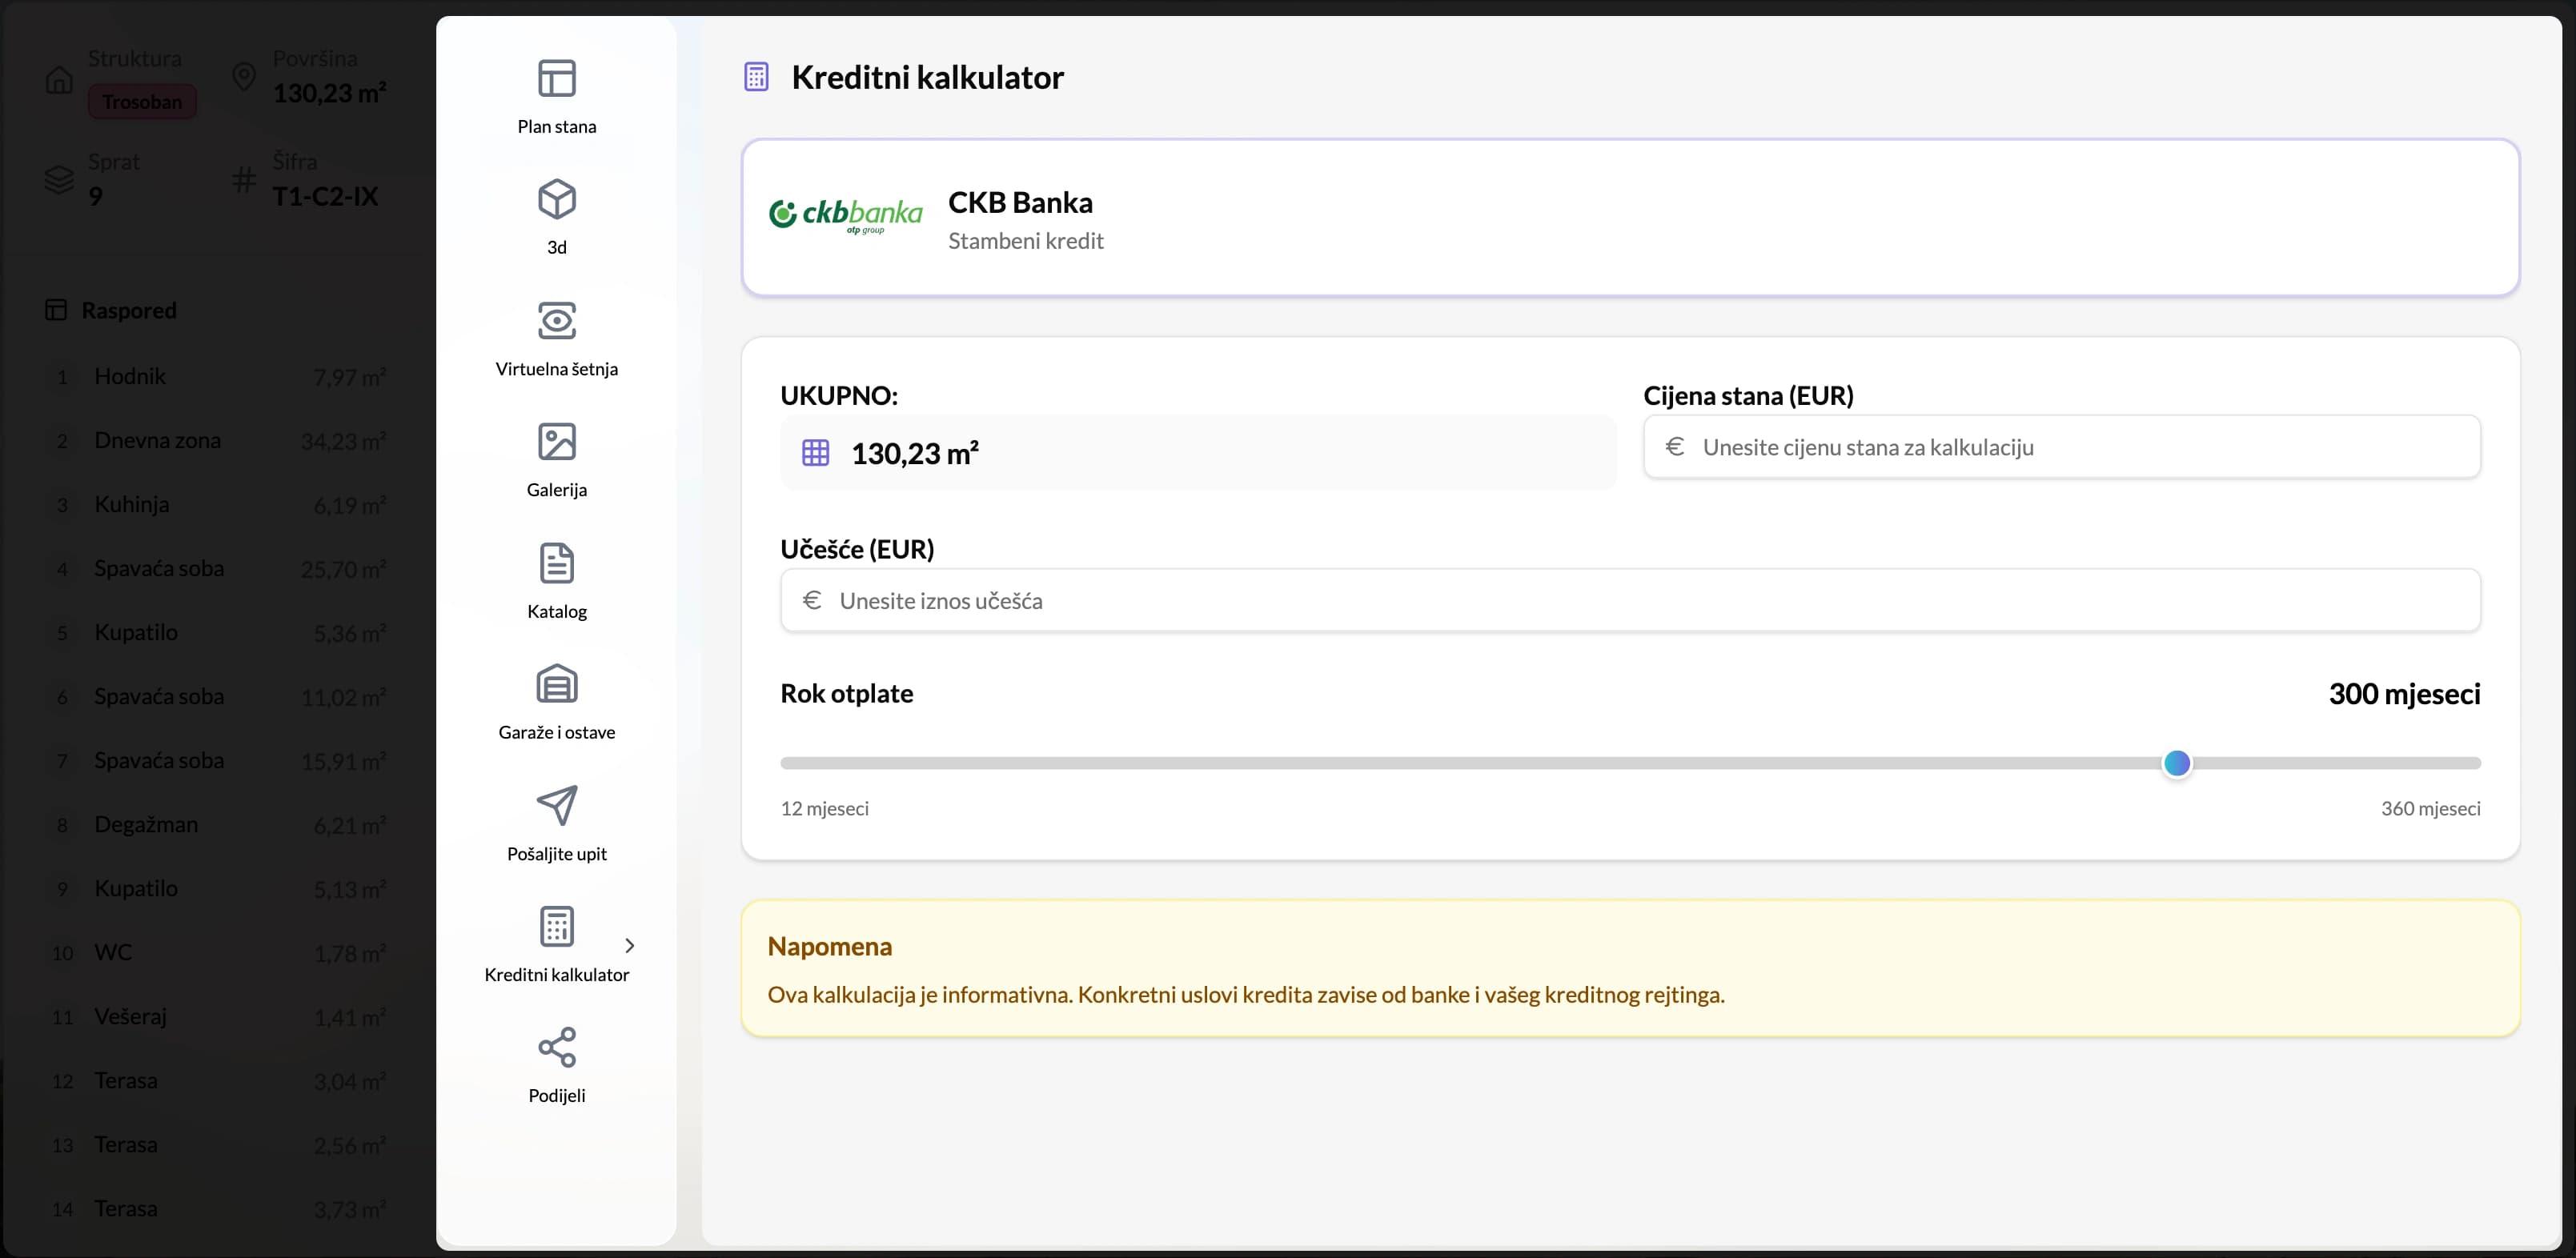Image resolution: width=2576 pixels, height=1258 pixels.
Task: Click the 3,04 m² Terasa row
Action: click(x=217, y=1081)
